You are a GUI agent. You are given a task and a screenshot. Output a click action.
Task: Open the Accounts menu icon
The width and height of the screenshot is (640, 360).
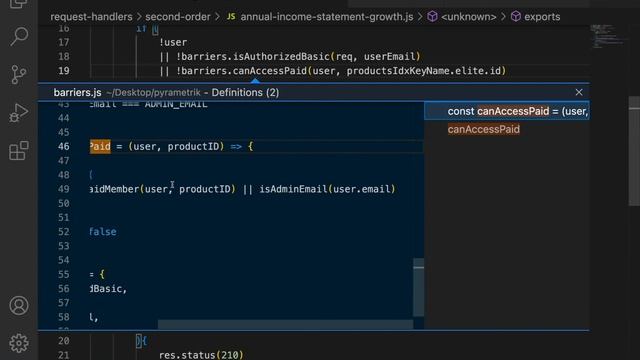pyautogui.click(x=19, y=305)
